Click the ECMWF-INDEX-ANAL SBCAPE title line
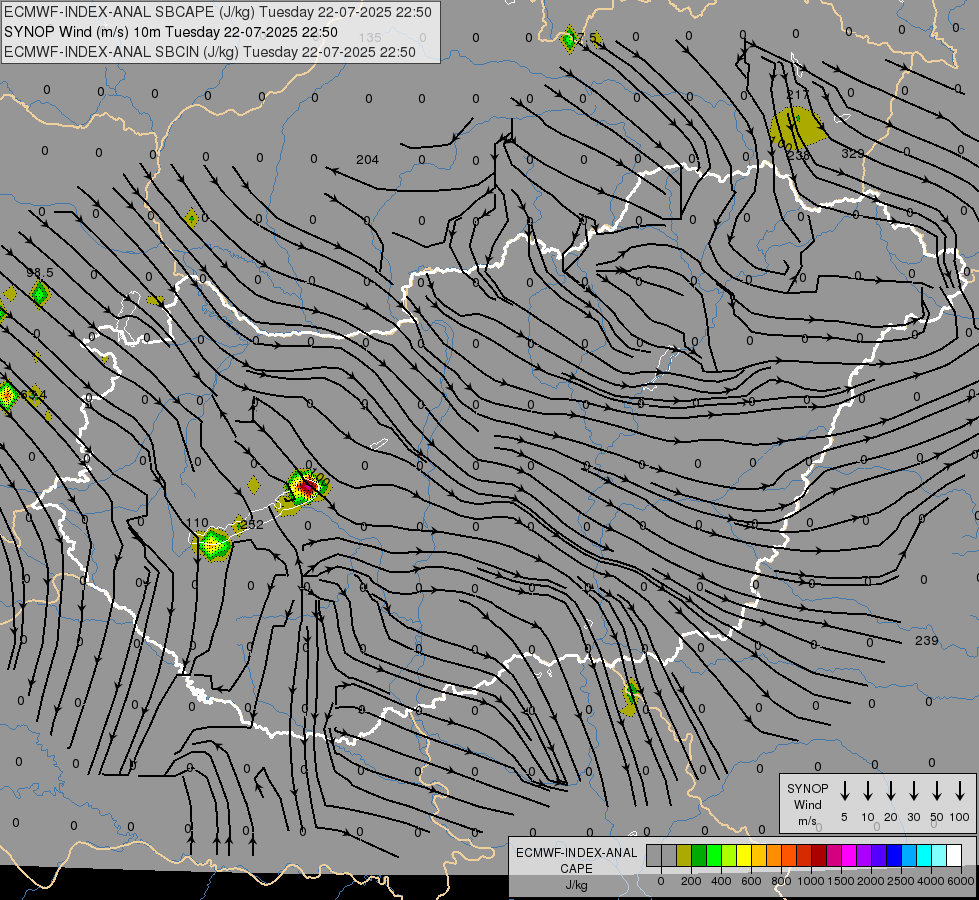Screen dimensions: 979x900 [x=217, y=12]
